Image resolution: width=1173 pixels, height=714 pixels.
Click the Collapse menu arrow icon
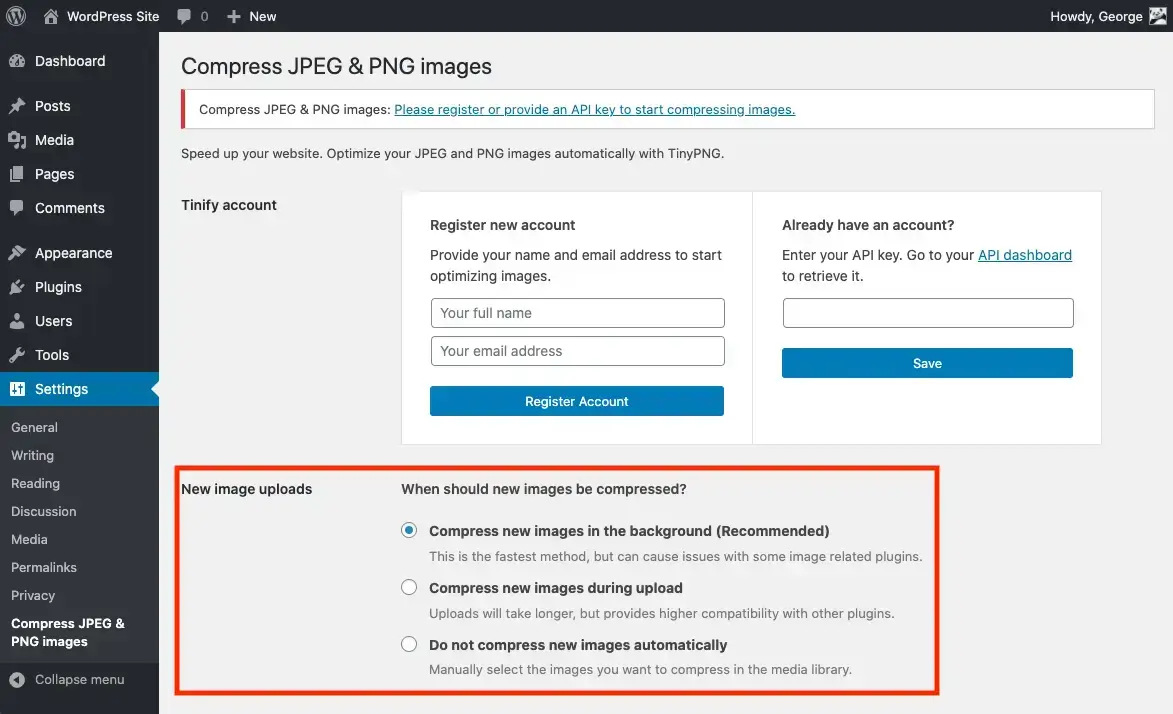(x=17, y=680)
